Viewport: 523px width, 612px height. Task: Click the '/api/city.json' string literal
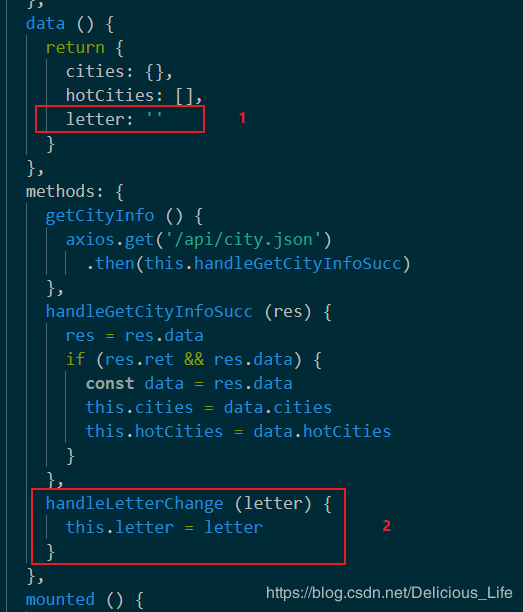pyautogui.click(x=243, y=240)
